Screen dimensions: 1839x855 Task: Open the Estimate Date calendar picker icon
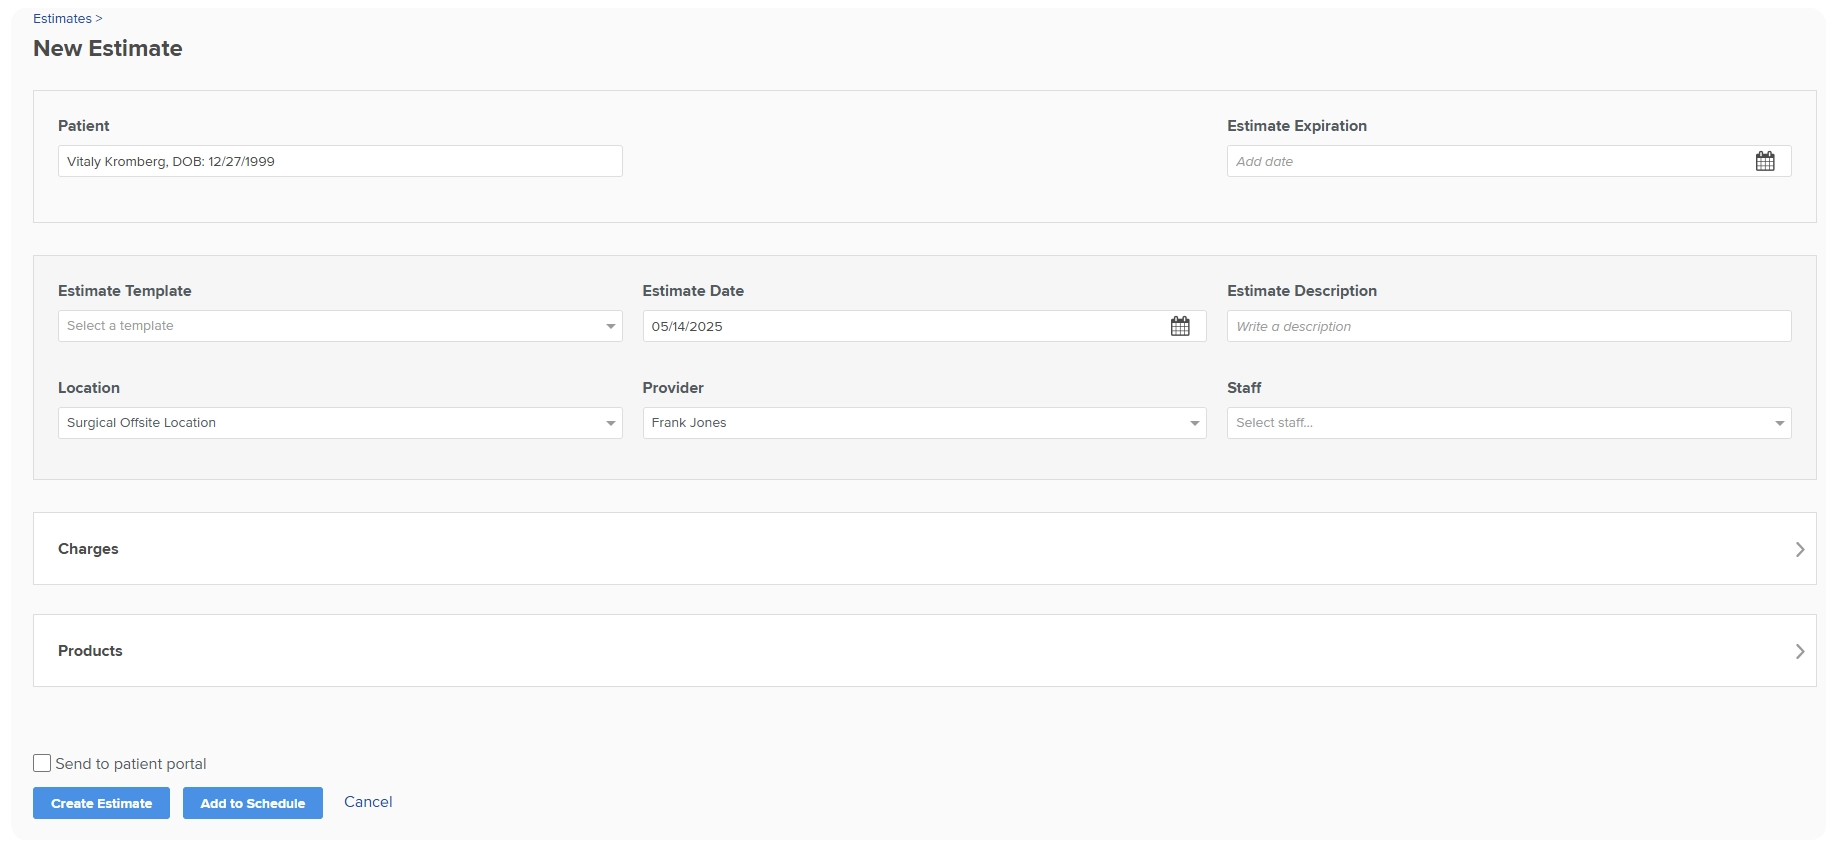coord(1180,326)
